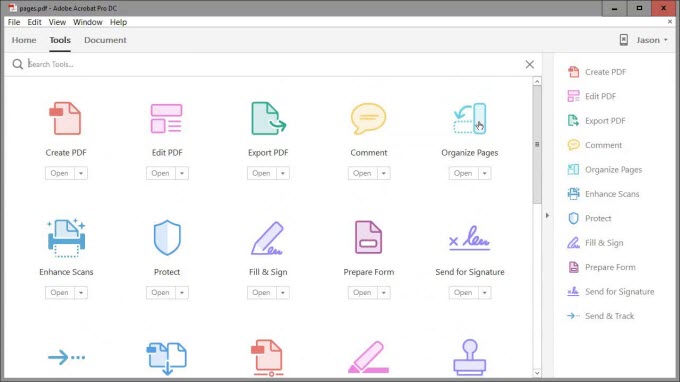Select the Protect shield icon
Image resolution: width=680 pixels, height=382 pixels.
coord(167,238)
